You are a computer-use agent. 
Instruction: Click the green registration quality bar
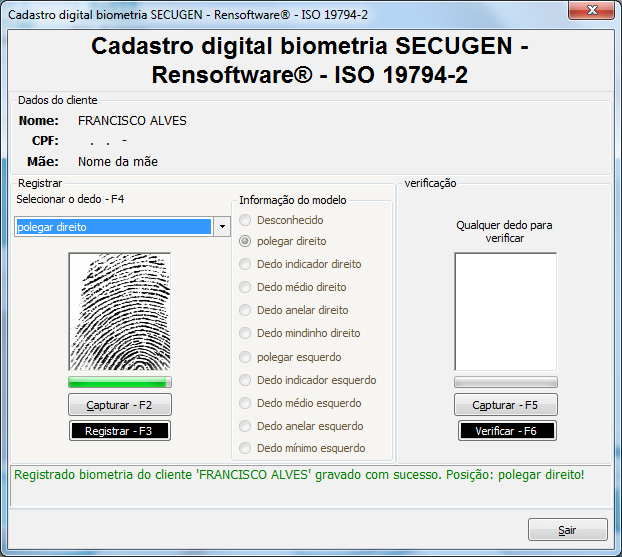[x=120, y=382]
